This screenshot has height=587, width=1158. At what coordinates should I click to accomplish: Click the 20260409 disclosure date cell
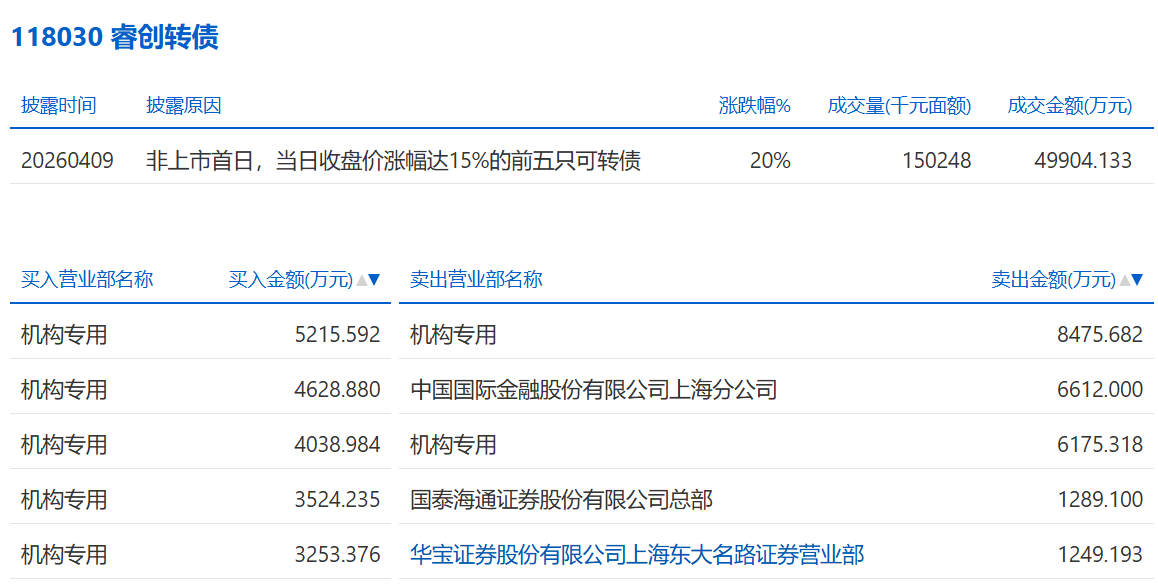67,160
